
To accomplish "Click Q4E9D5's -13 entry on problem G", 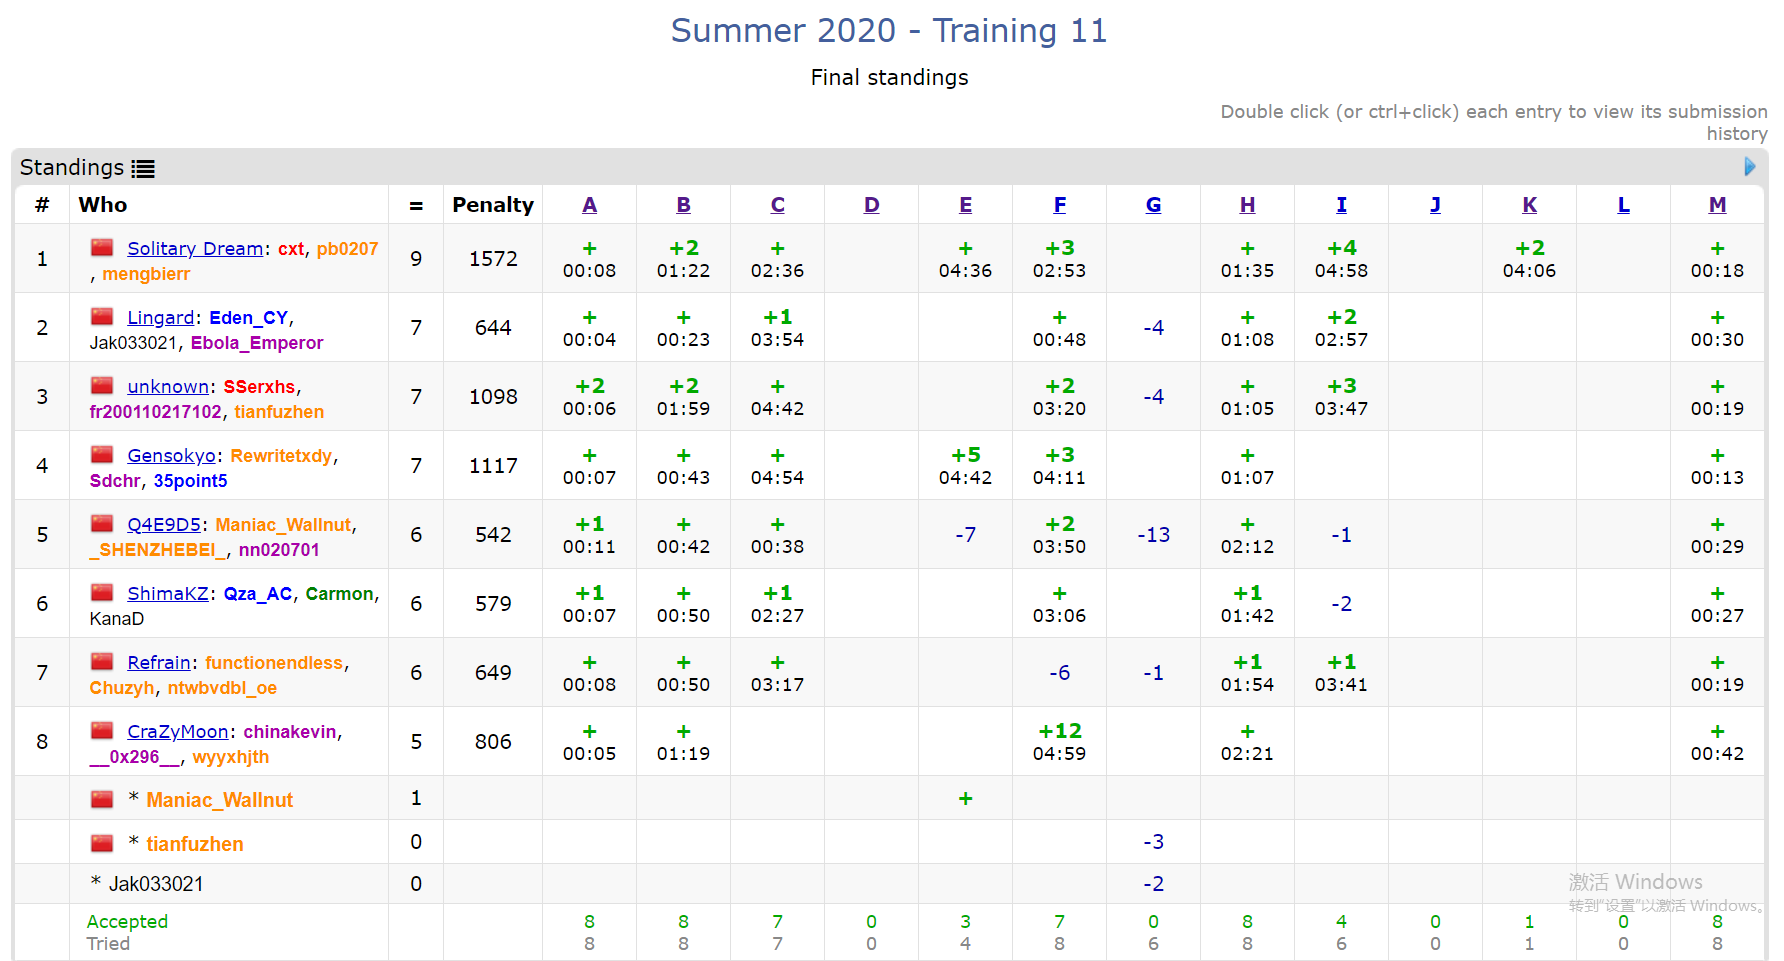I will (1153, 535).
